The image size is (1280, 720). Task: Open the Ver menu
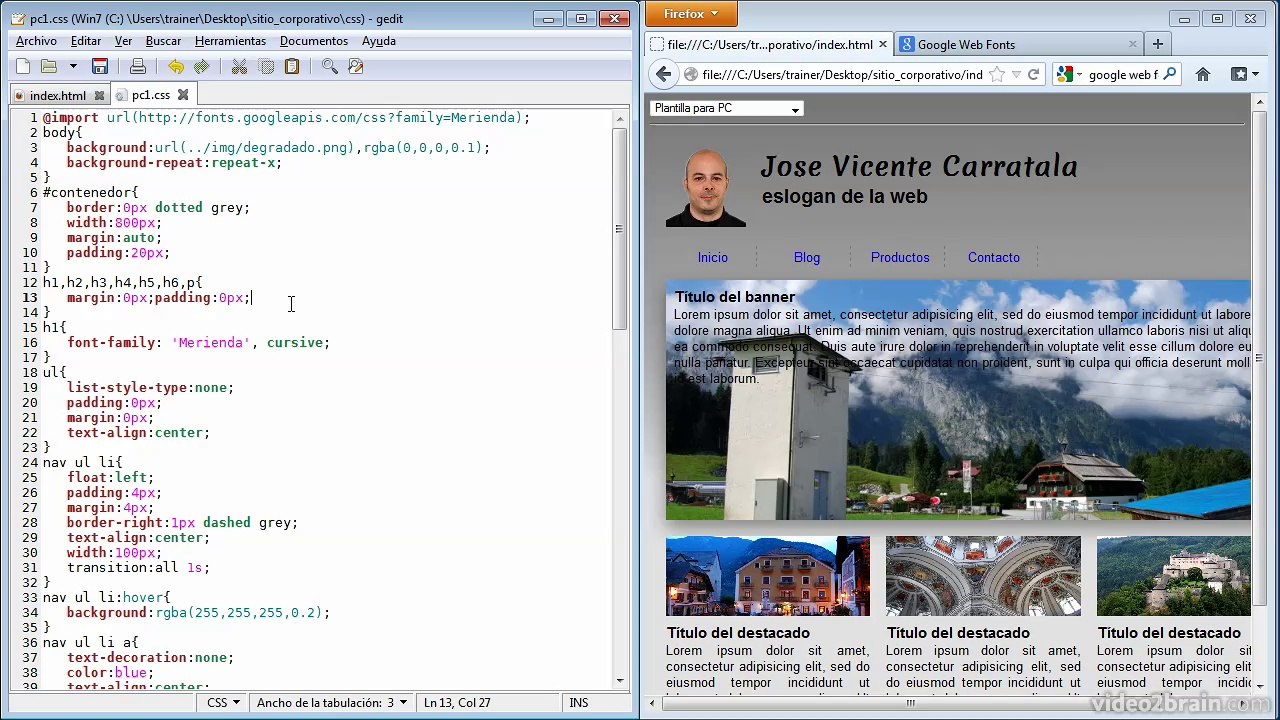click(123, 41)
